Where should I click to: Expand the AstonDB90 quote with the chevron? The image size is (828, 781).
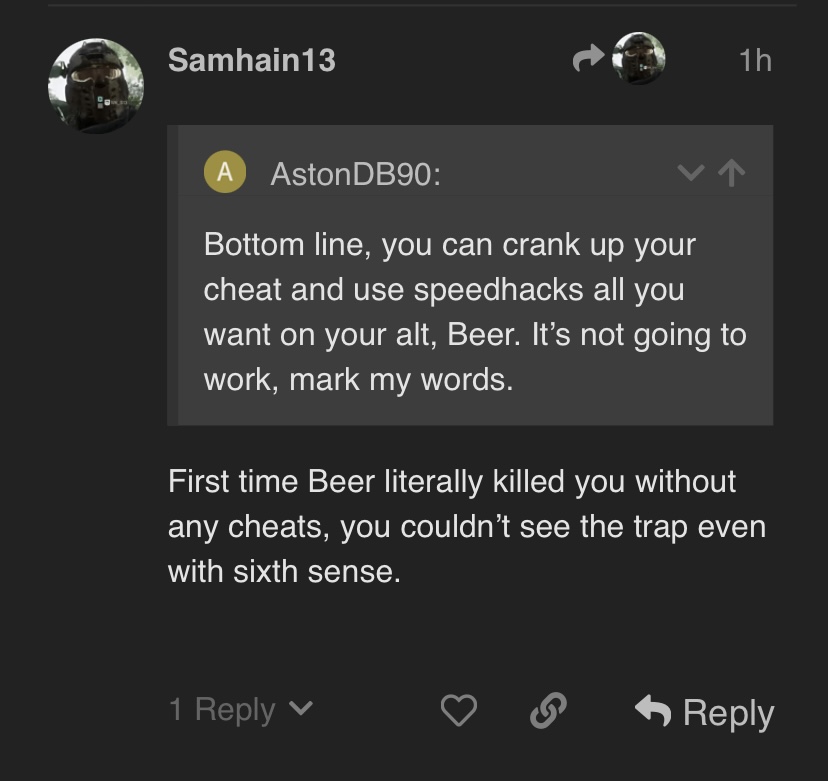click(x=690, y=173)
